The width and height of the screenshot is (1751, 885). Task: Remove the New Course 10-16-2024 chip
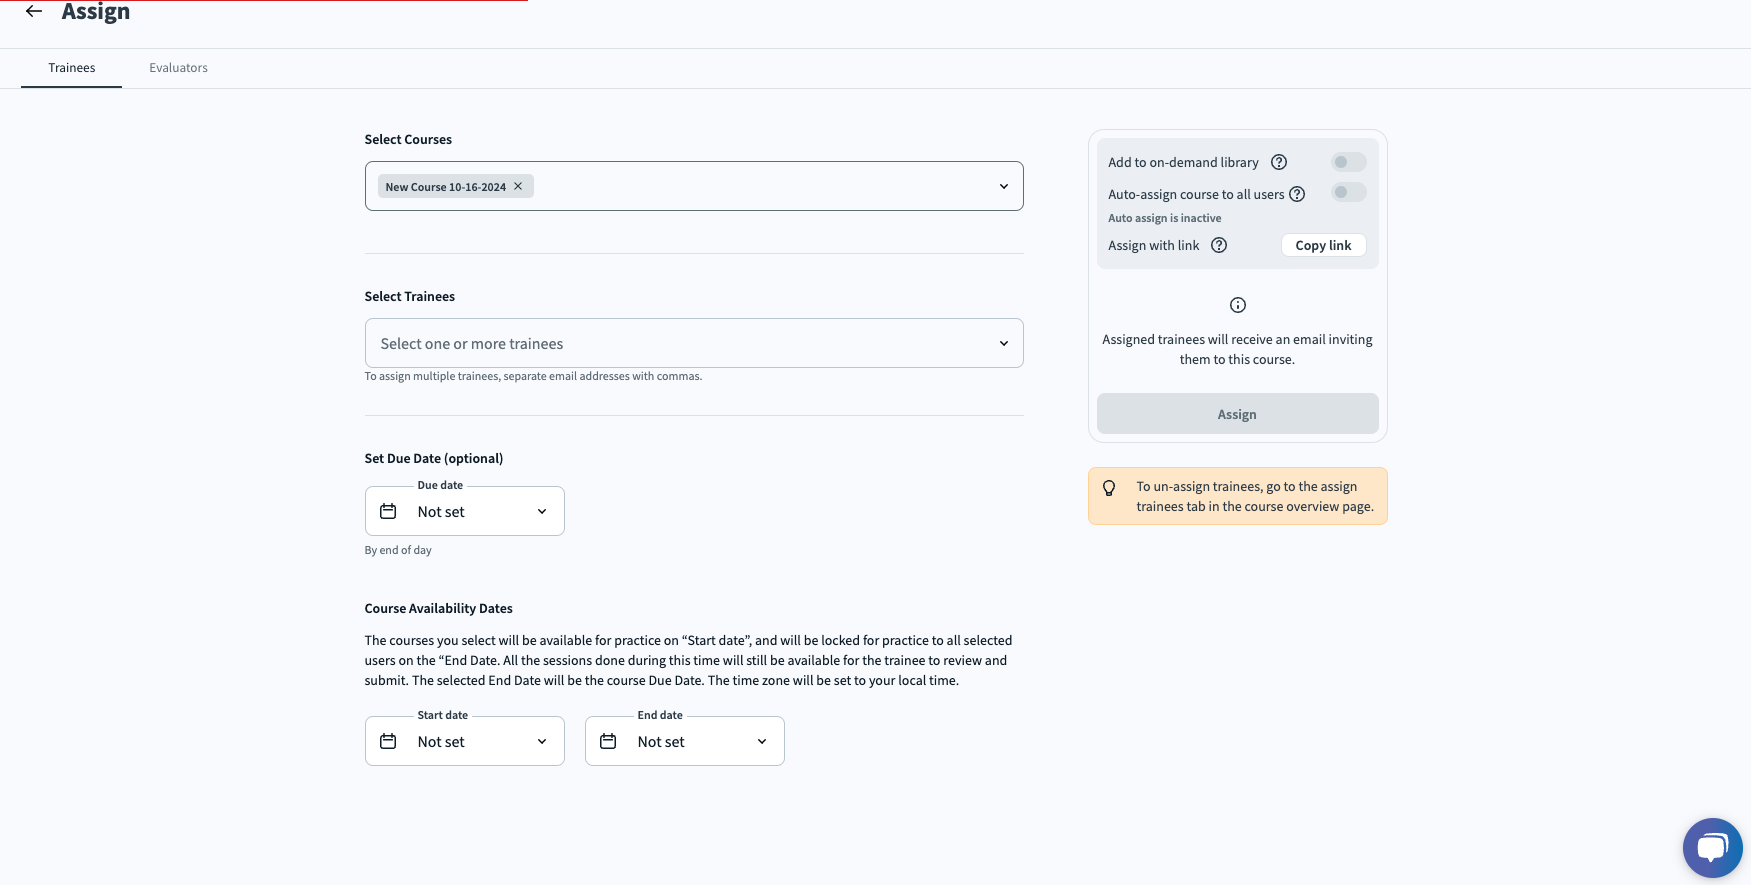518,186
